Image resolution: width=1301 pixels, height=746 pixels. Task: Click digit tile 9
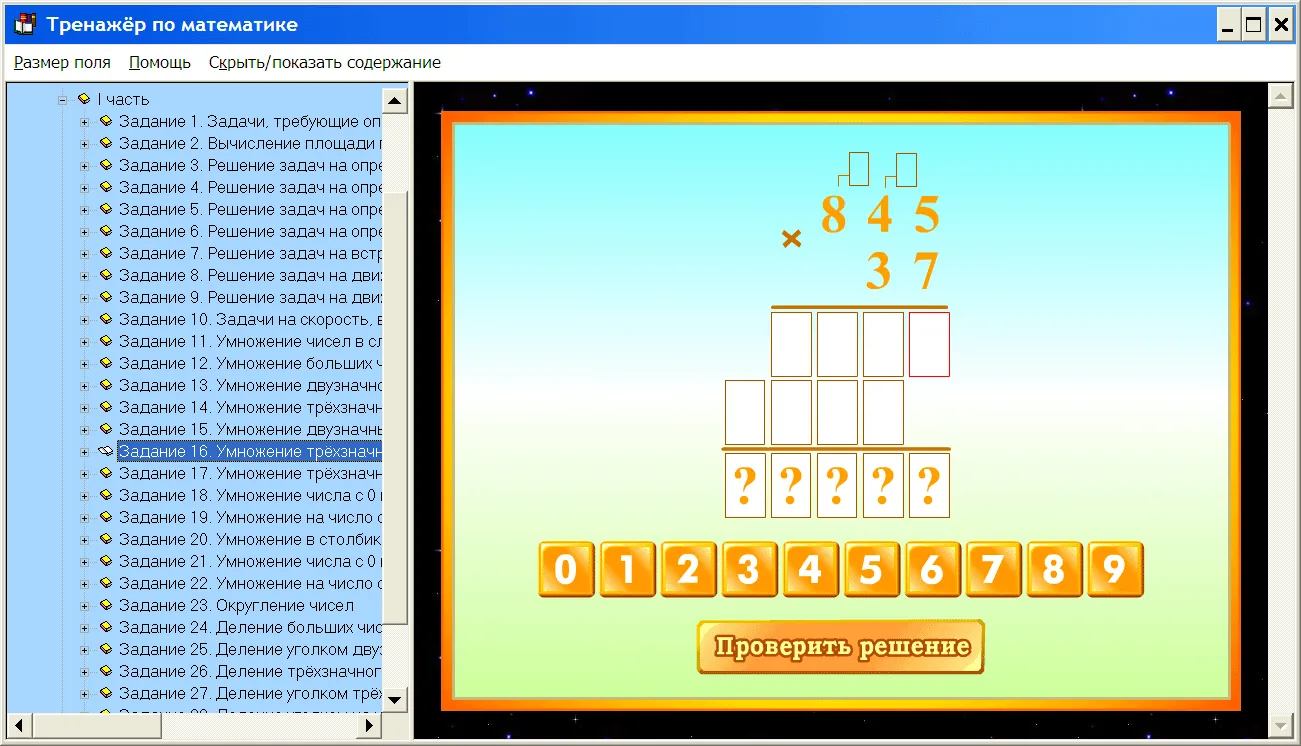click(x=1115, y=570)
